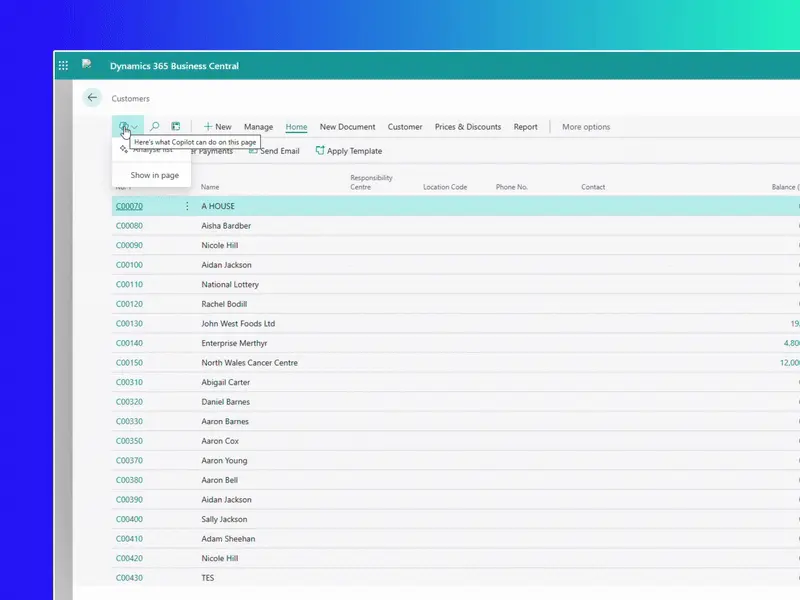Viewport: 800px width, 600px height.
Task: Click the plus New button
Action: (217, 127)
